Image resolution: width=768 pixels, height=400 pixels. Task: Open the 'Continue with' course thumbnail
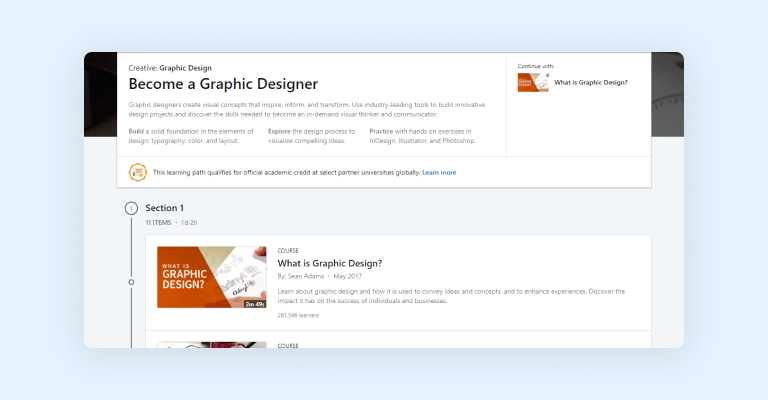pyautogui.click(x=532, y=82)
